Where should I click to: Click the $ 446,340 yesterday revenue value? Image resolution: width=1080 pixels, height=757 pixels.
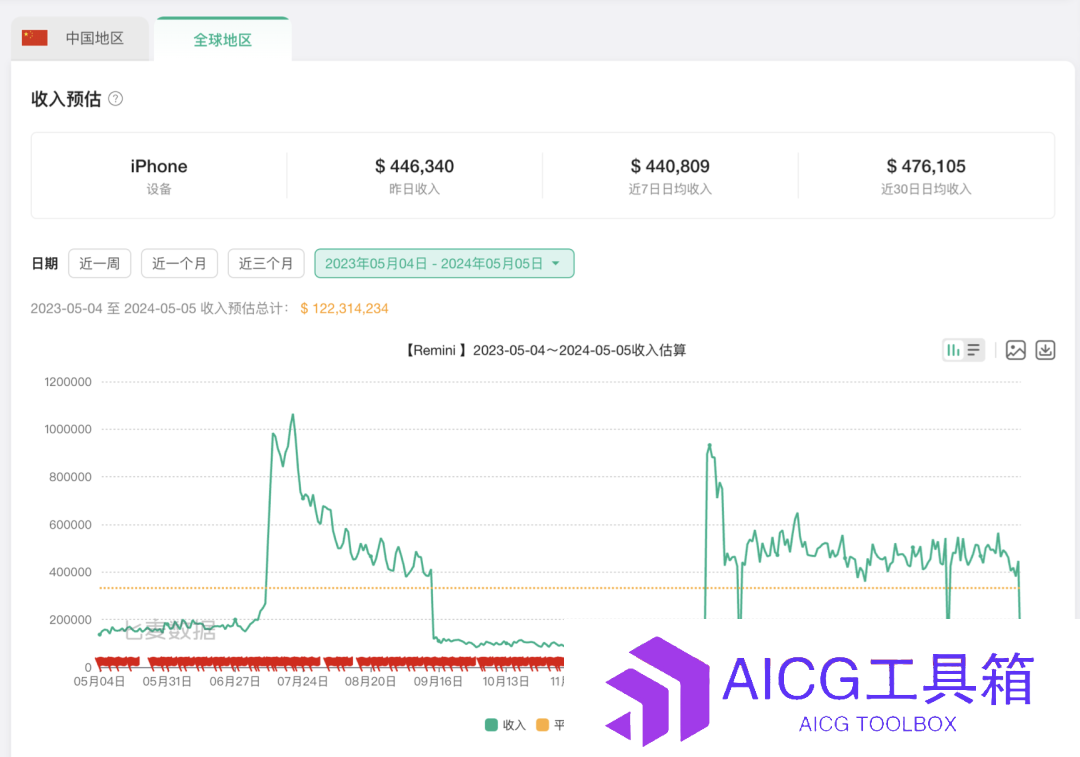pyautogui.click(x=415, y=166)
